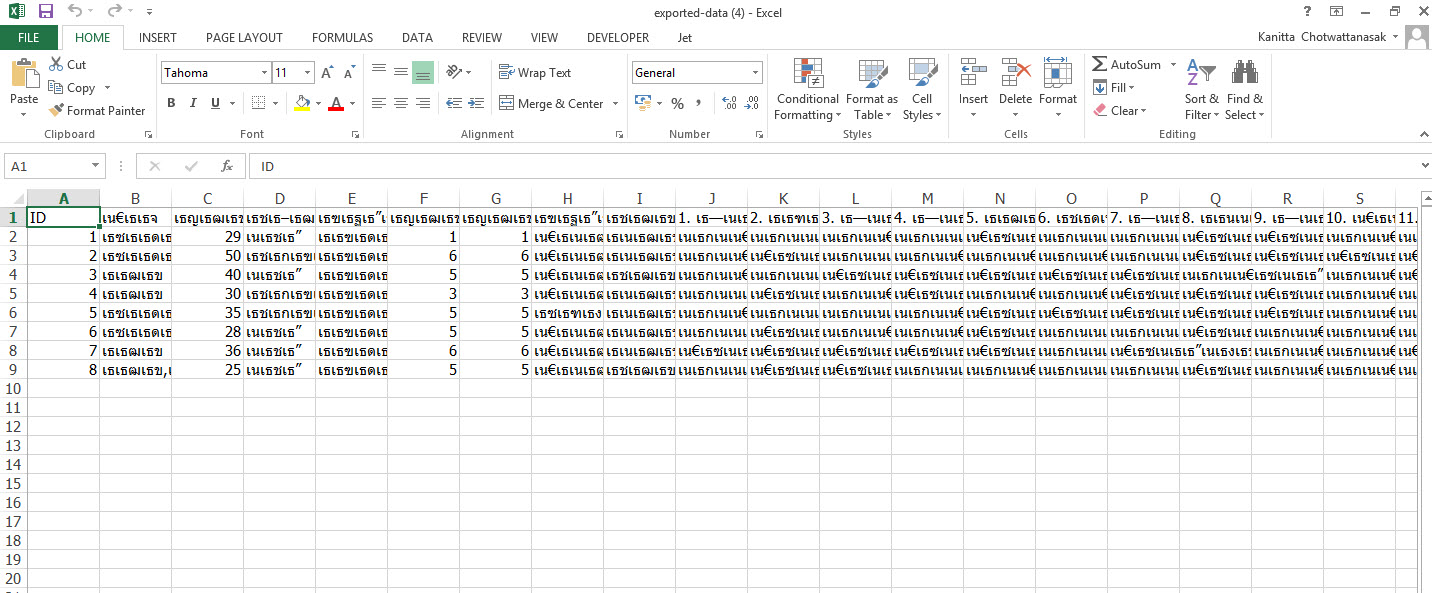Open the Font Color dropdown arrow
This screenshot has height=593, width=1432.
352,103
